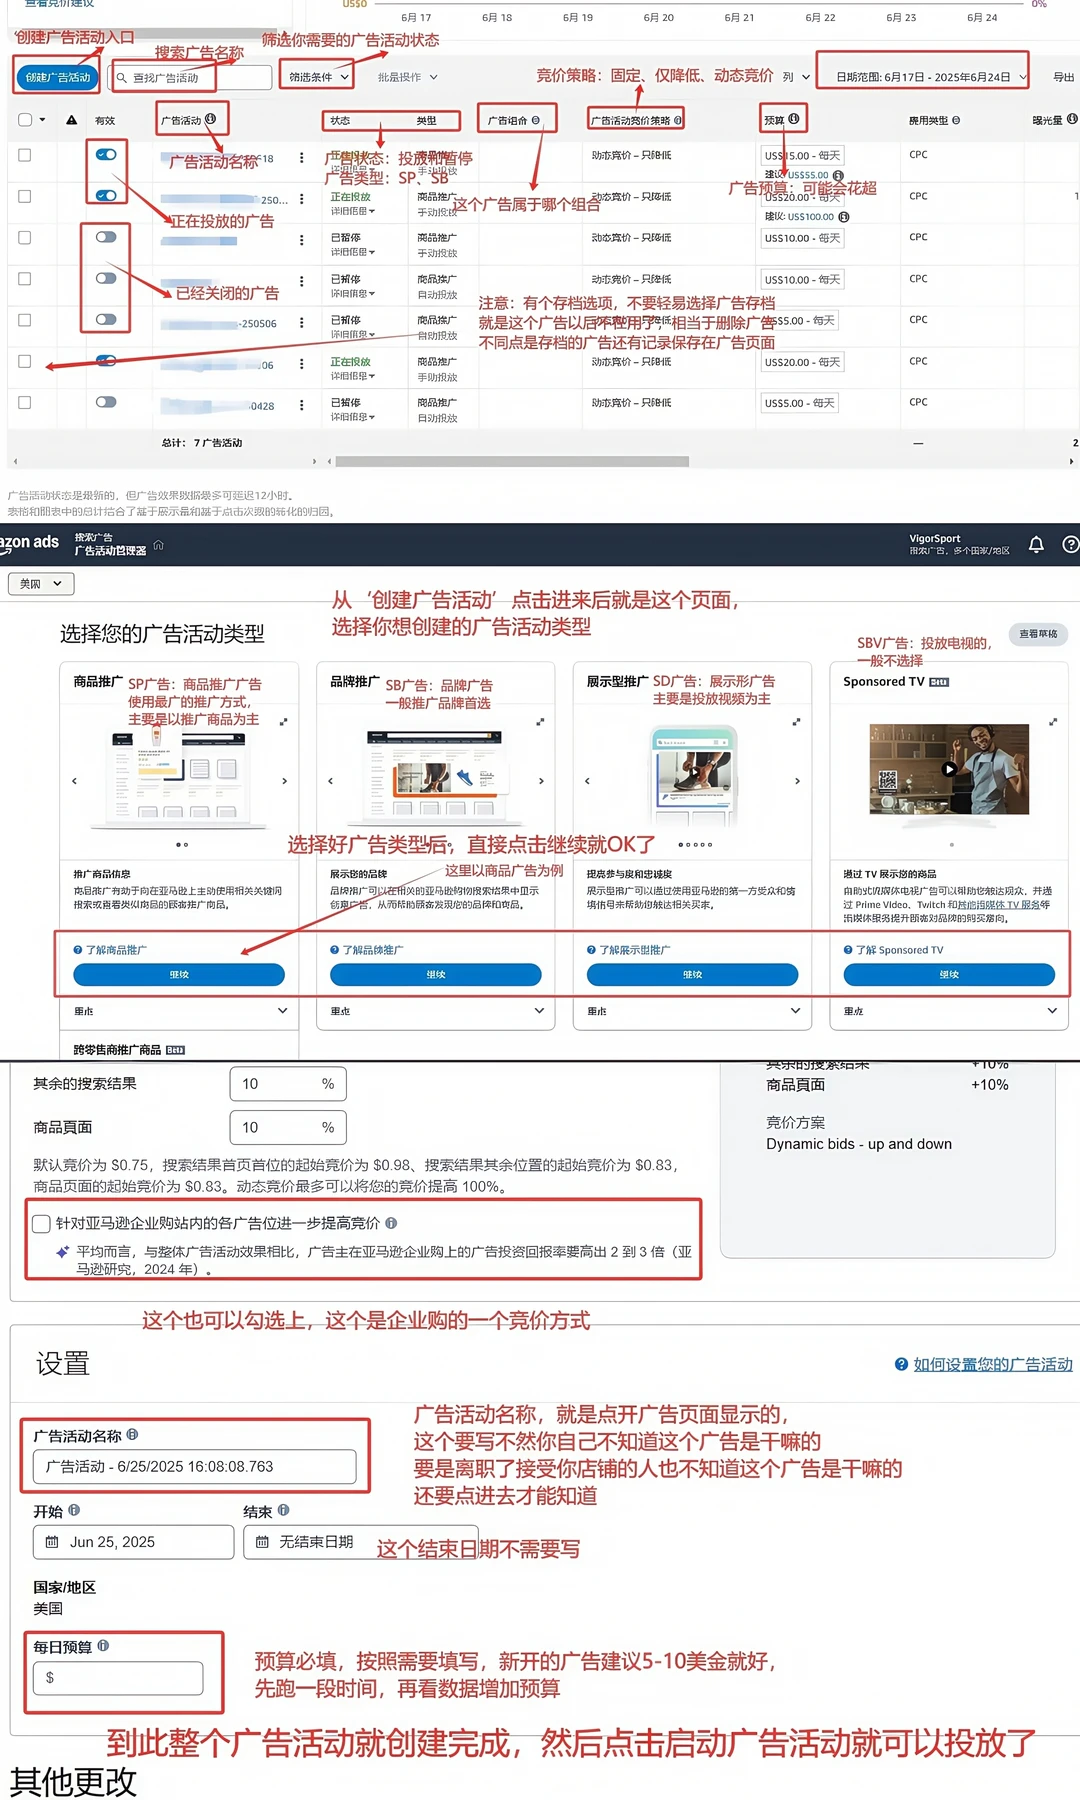
Task: Show next slide in 展示型推广 carousel
Action: (x=797, y=781)
